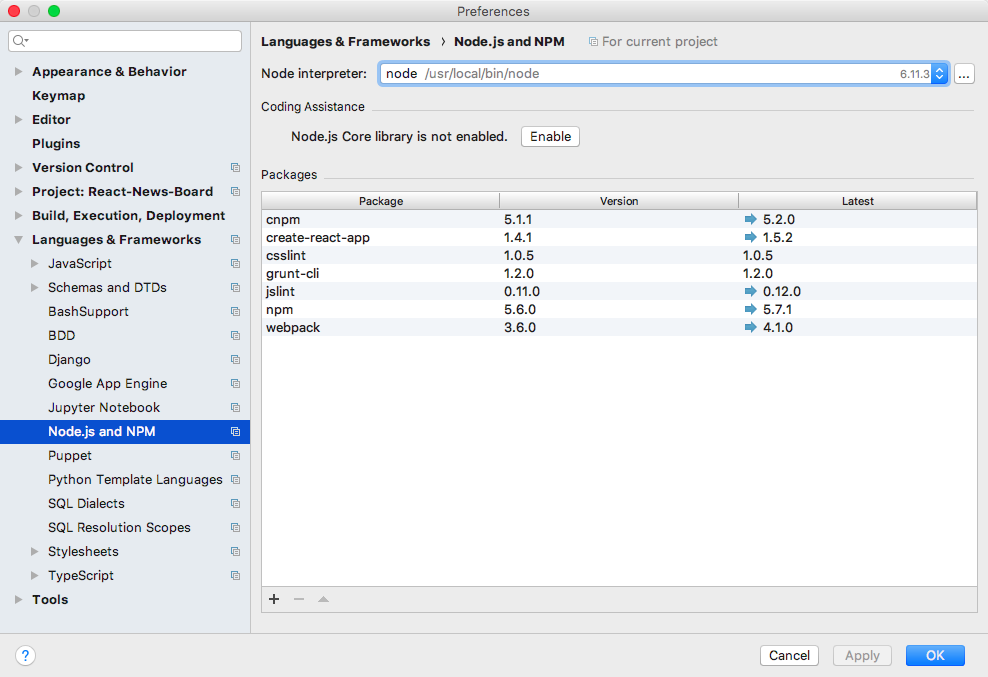Click project-level icon next to BashSupport
Image resolution: width=988 pixels, height=677 pixels.
click(235, 311)
